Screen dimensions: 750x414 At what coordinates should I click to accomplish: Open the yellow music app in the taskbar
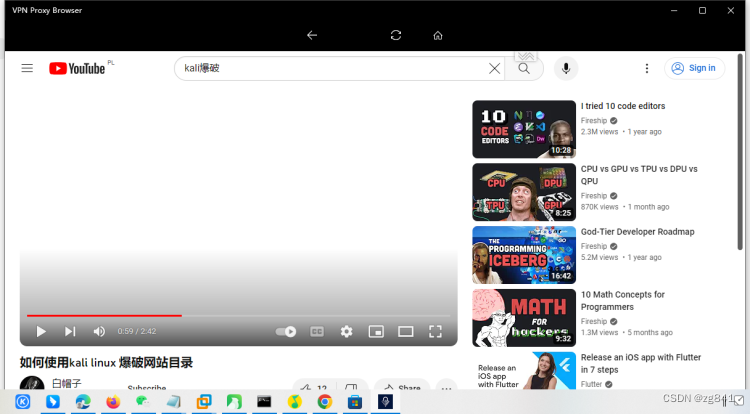pos(294,402)
